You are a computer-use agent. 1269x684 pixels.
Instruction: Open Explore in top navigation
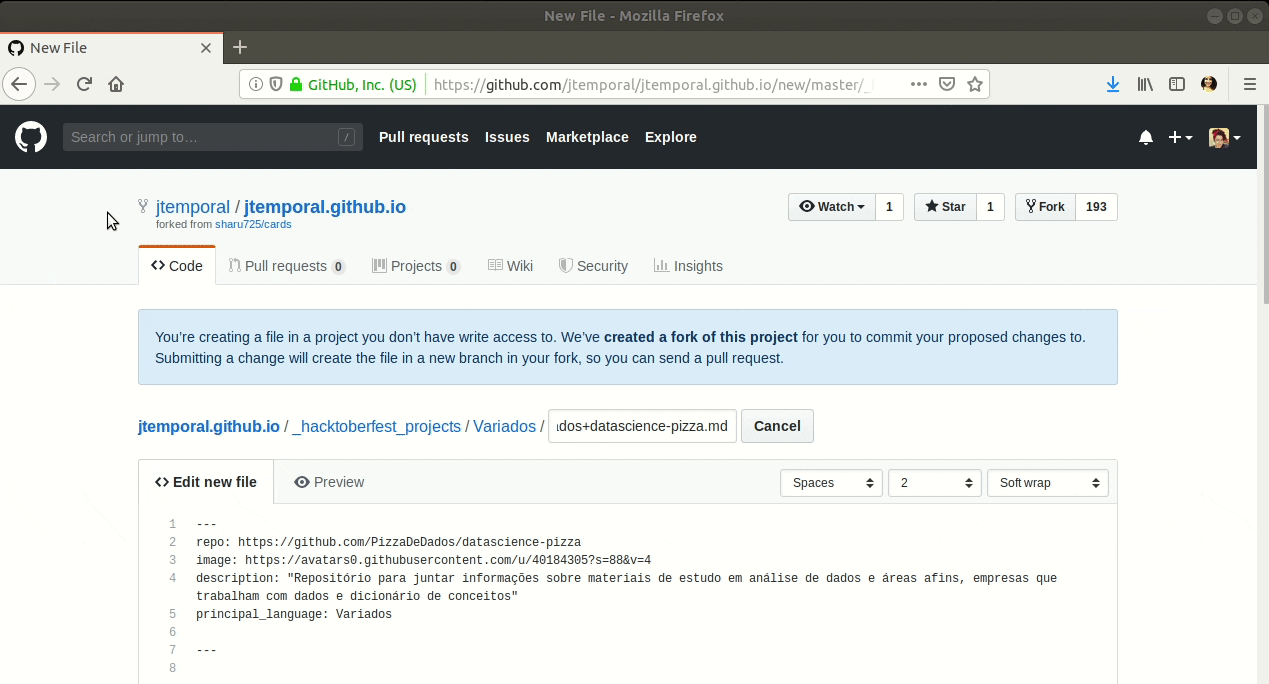tap(670, 137)
